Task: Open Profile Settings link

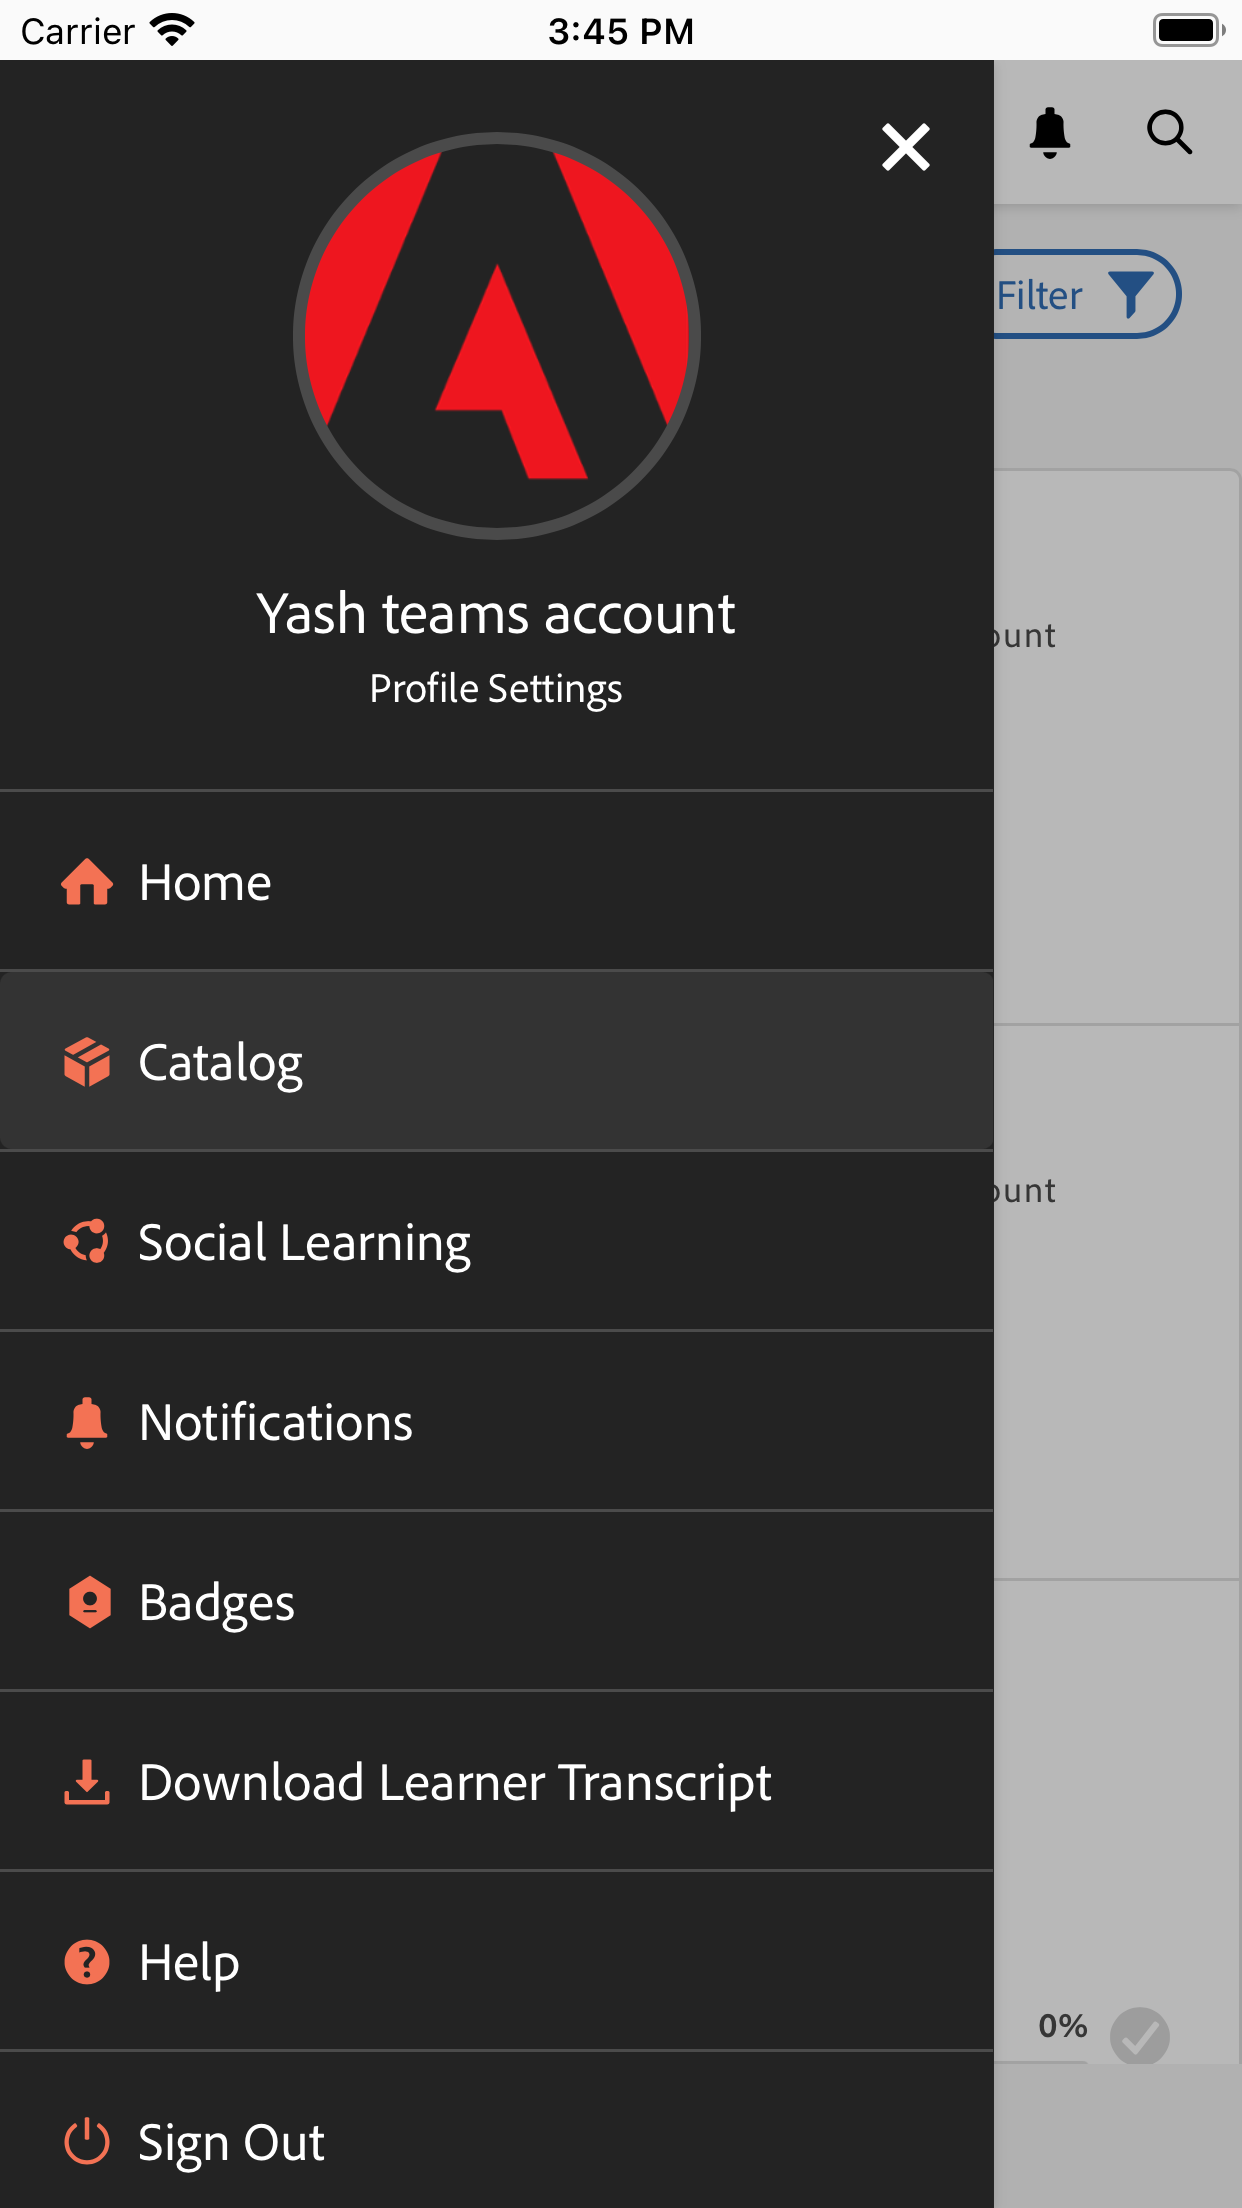Action: (496, 689)
